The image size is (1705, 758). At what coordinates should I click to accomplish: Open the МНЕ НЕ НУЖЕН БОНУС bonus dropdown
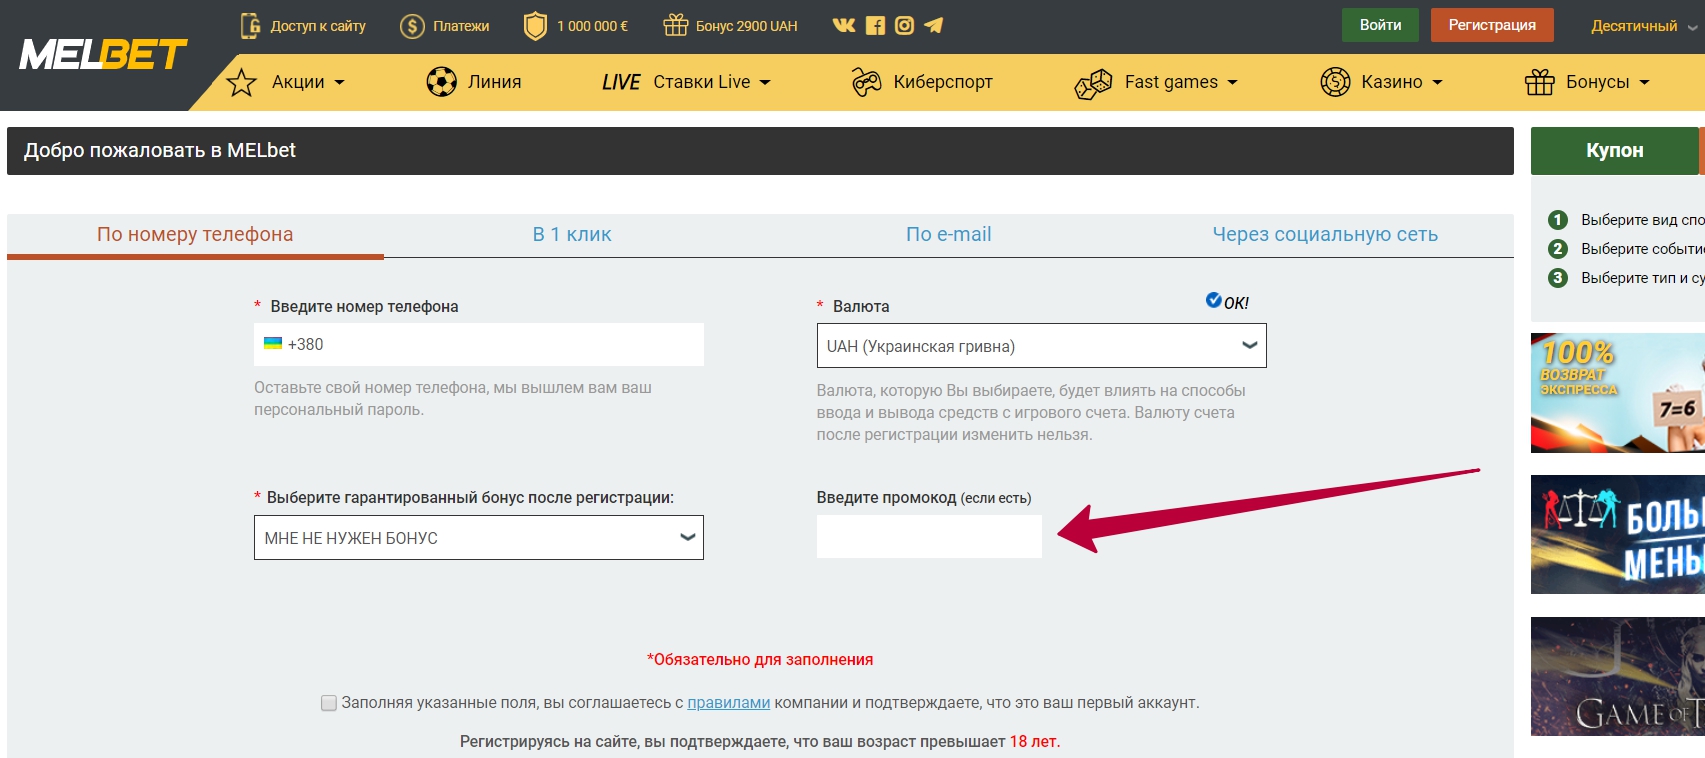click(x=478, y=538)
